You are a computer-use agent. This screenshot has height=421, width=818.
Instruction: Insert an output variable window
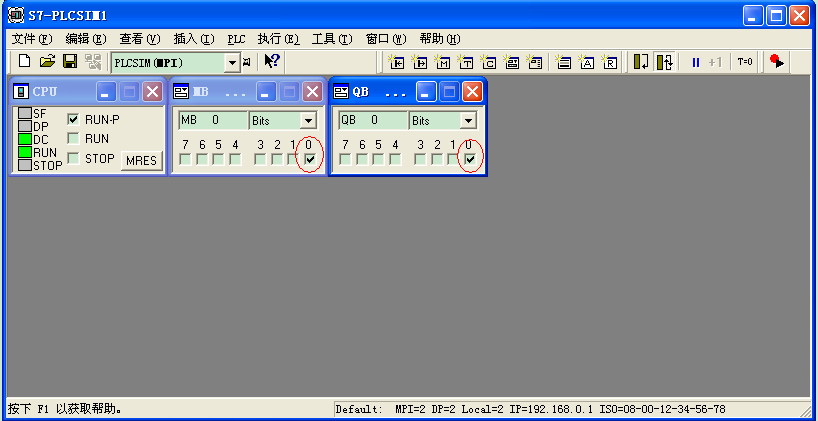pos(419,62)
